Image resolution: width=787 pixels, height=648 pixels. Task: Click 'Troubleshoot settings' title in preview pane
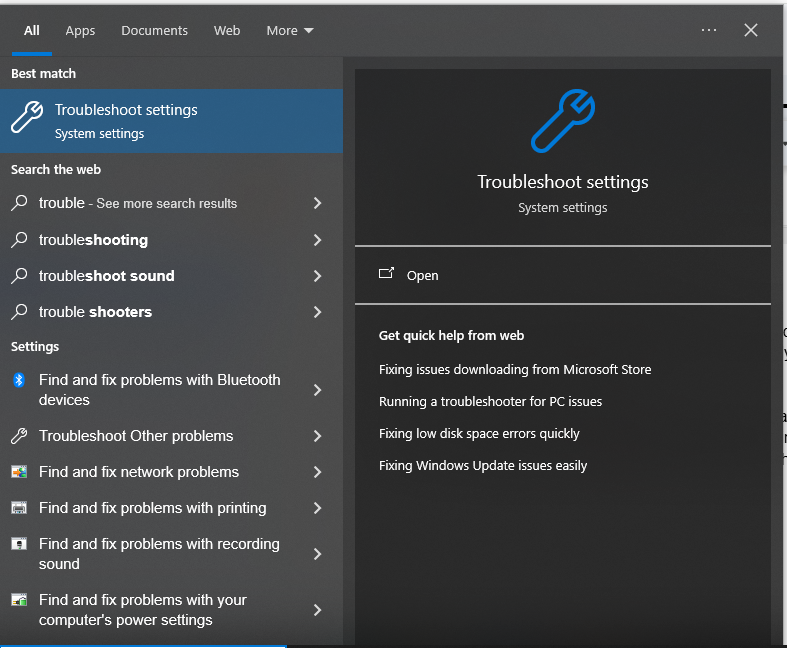(x=563, y=182)
